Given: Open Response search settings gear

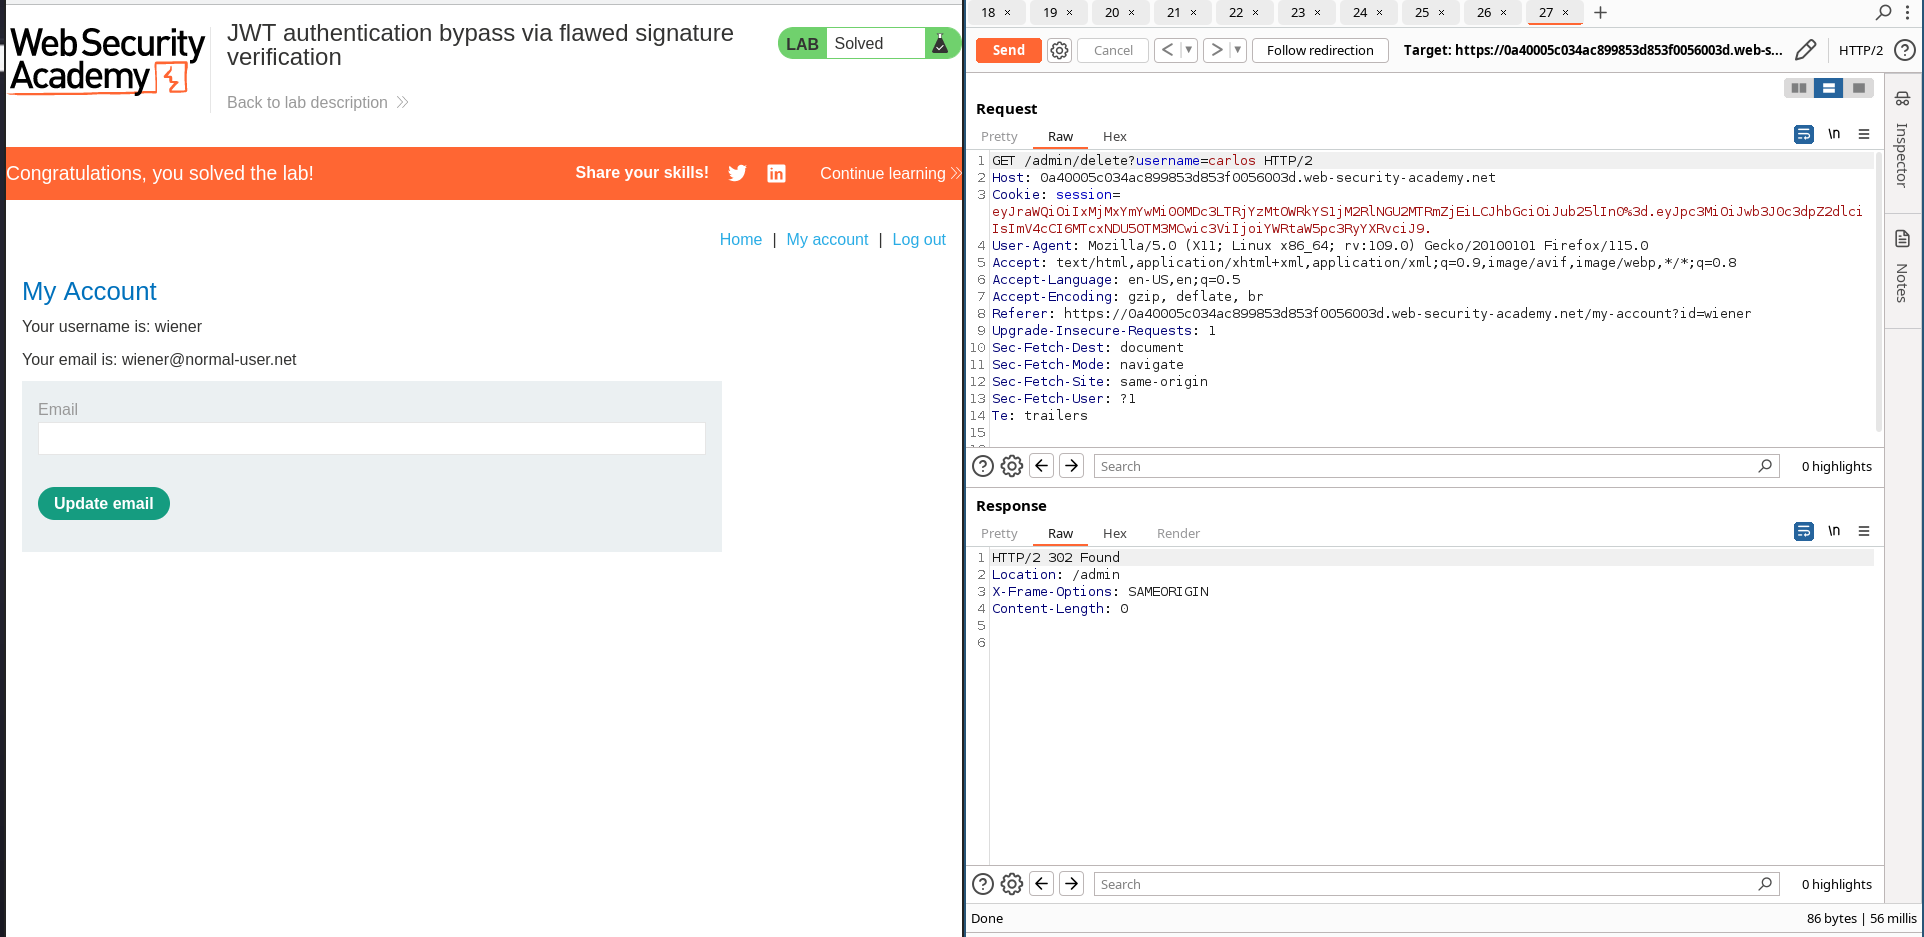Looking at the screenshot, I should [1012, 884].
